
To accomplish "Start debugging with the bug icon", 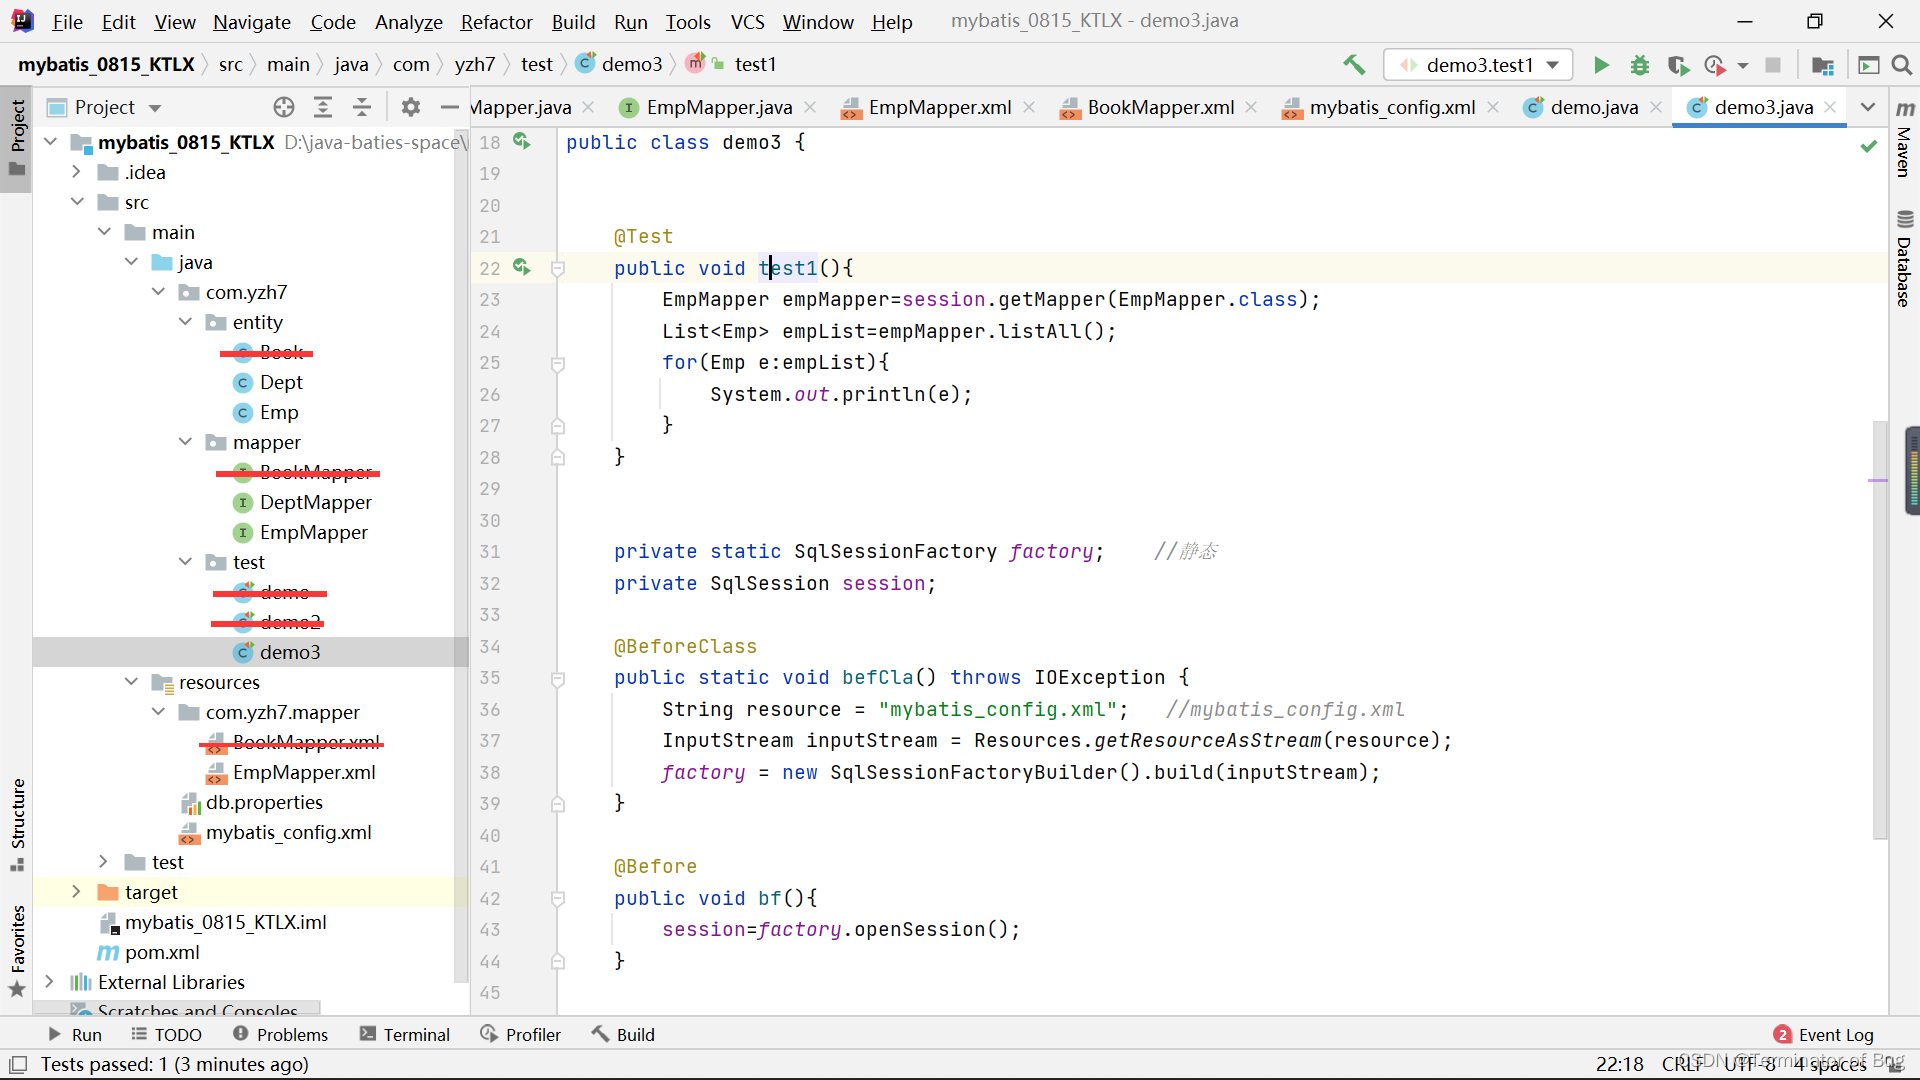I will pos(1640,65).
